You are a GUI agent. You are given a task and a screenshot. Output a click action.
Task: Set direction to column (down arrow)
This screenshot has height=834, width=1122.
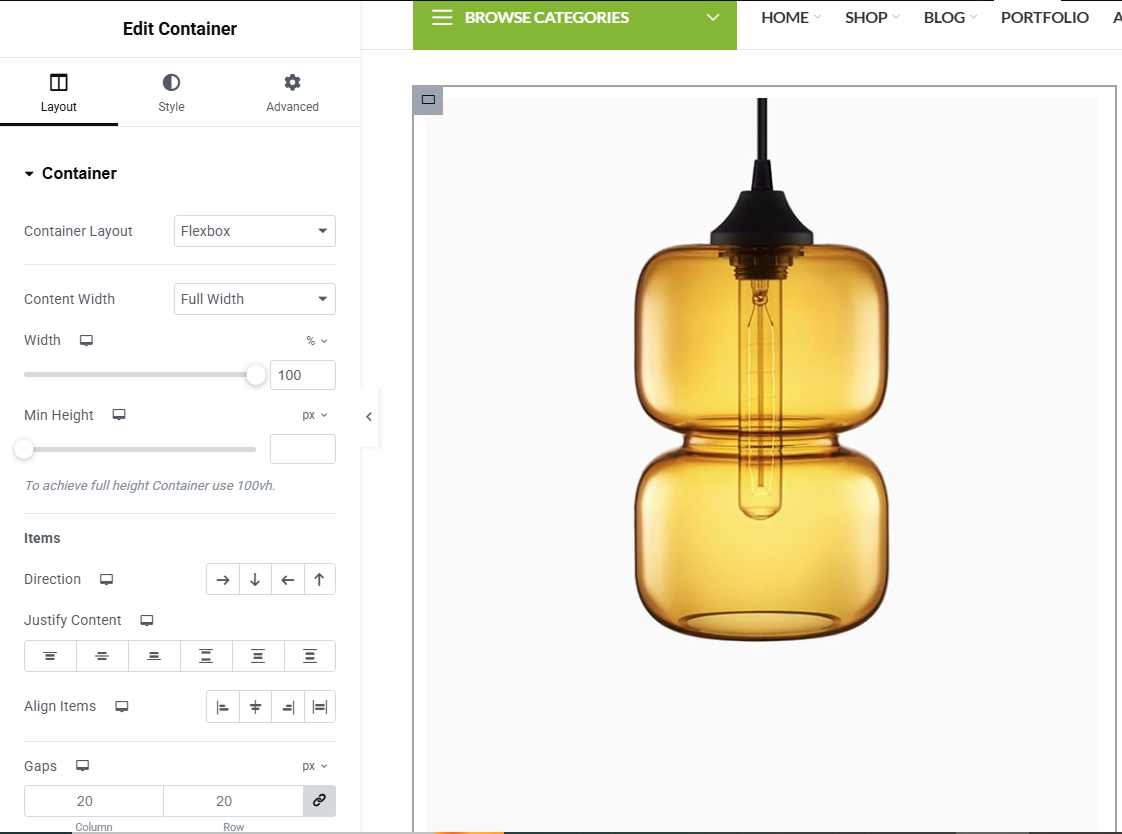pyautogui.click(x=255, y=579)
